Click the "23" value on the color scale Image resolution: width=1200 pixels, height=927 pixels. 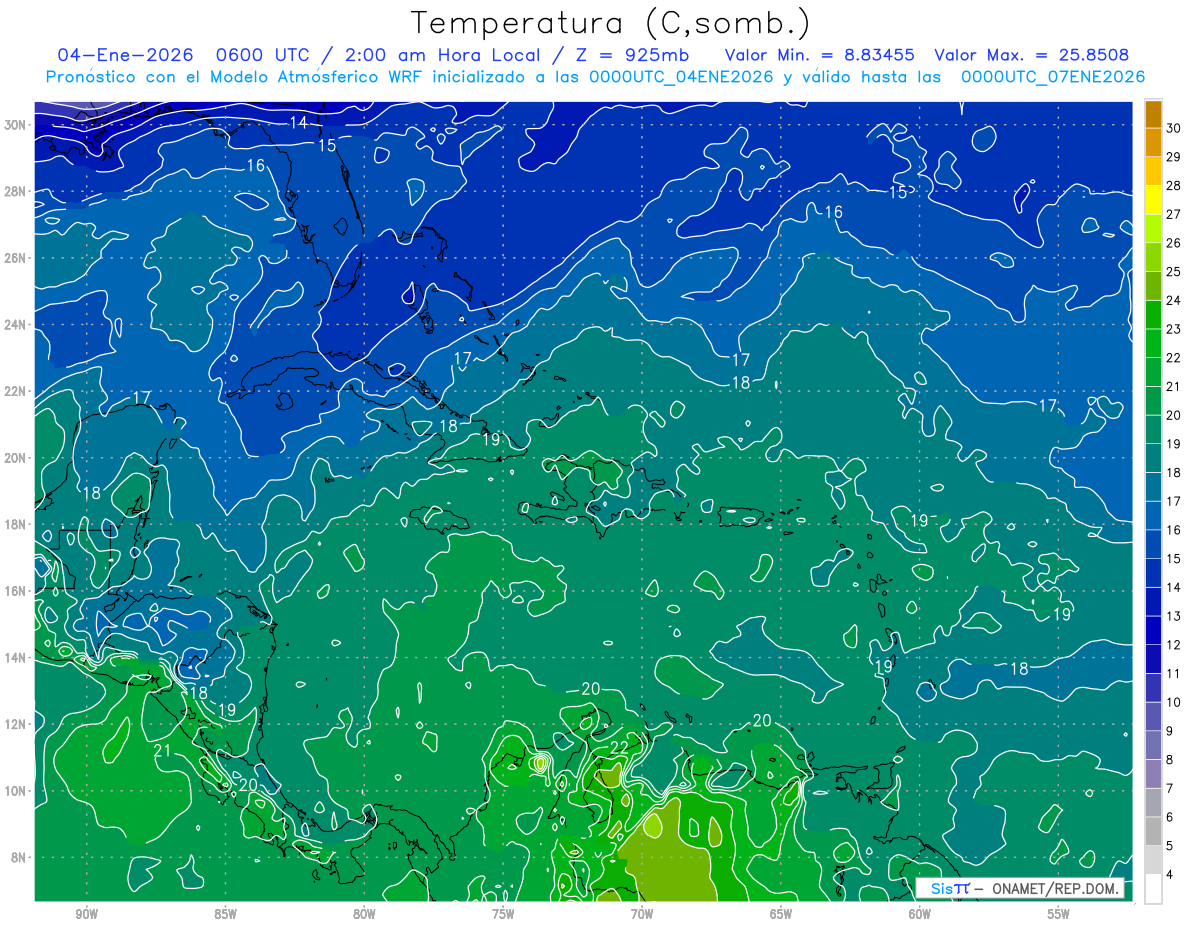(1174, 329)
